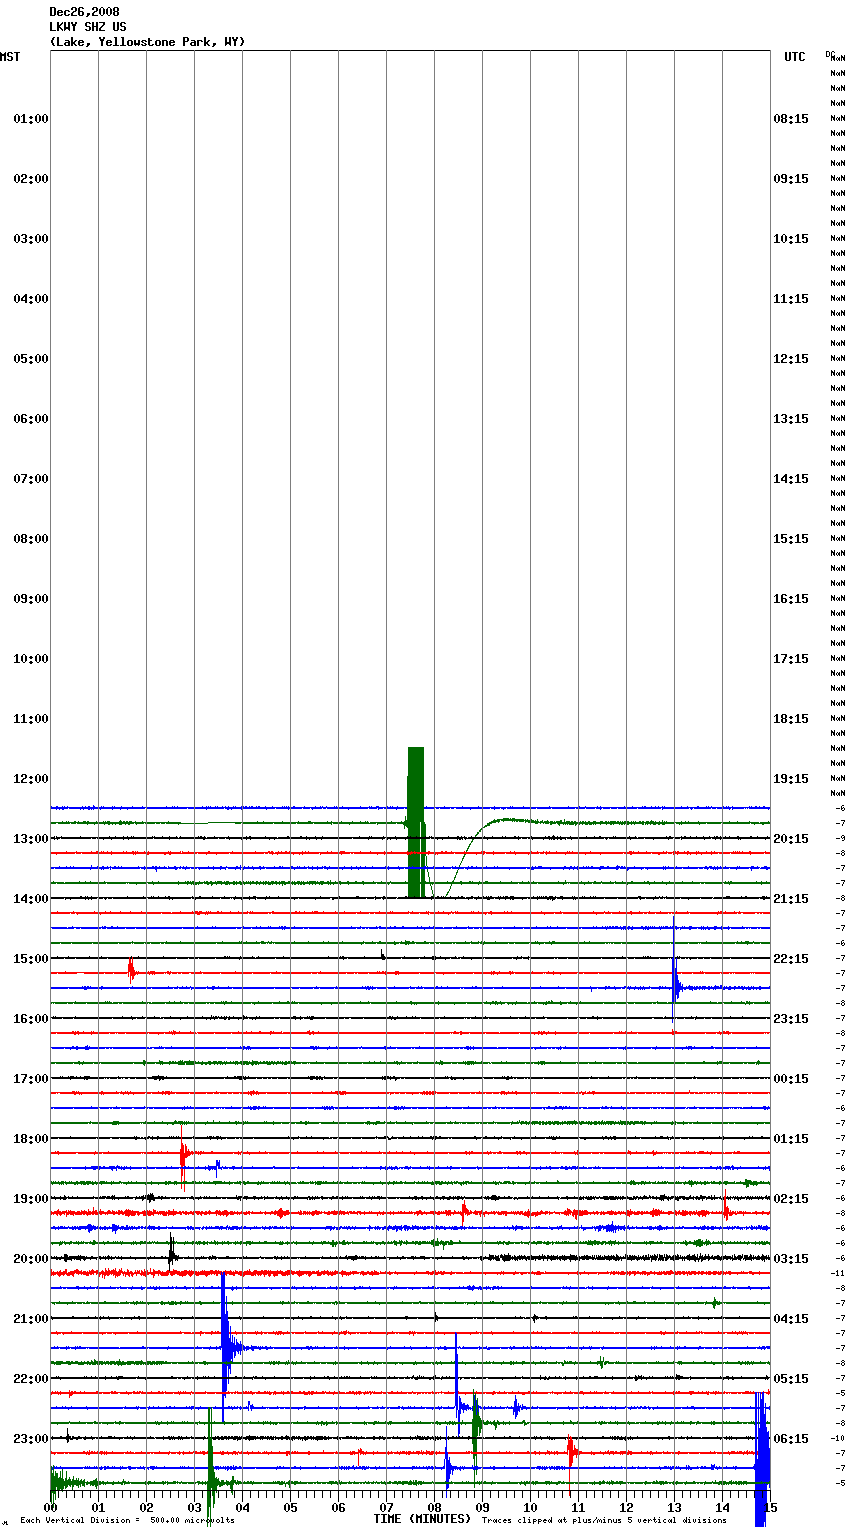The height and width of the screenshot is (1534, 850).
Task: Click the 08:15 UTC time label
Action: (791, 119)
